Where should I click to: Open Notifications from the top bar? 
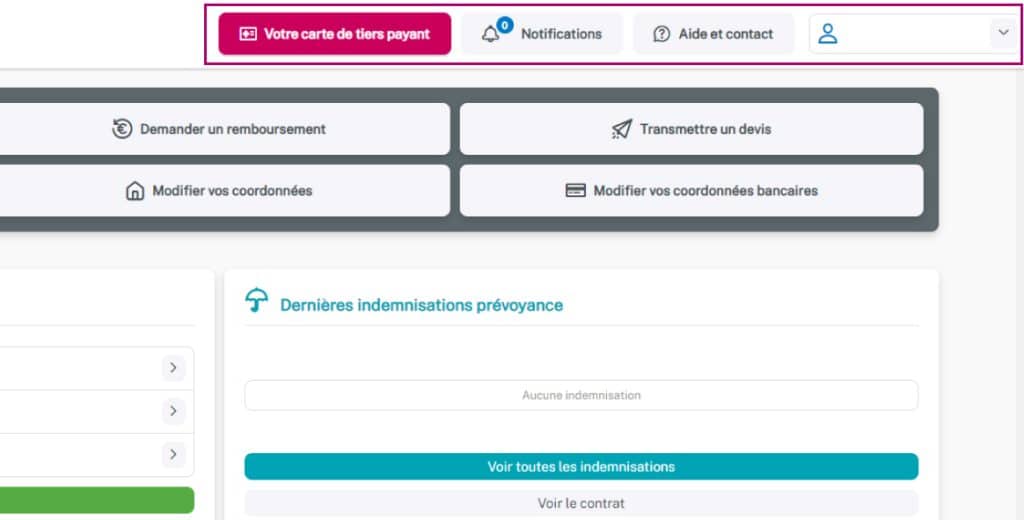pyautogui.click(x=561, y=34)
